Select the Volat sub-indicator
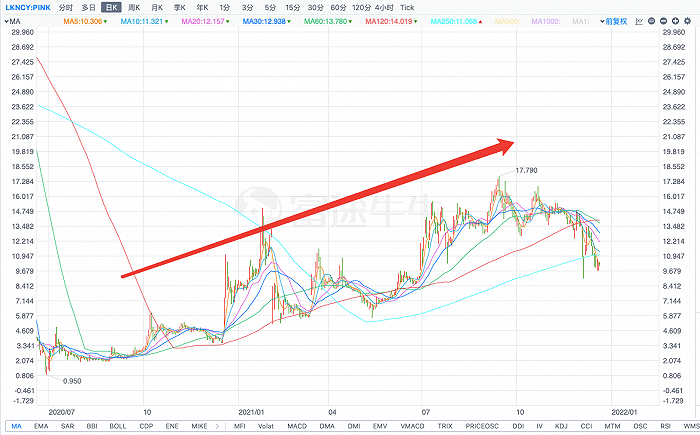Image resolution: width=700 pixels, height=435 pixels. 266,426
